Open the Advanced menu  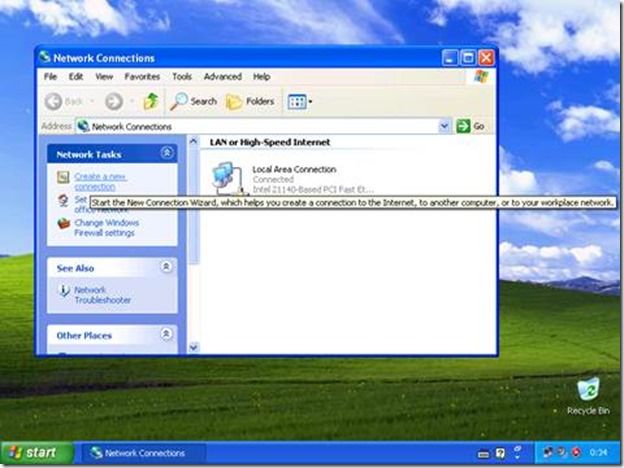(x=222, y=76)
